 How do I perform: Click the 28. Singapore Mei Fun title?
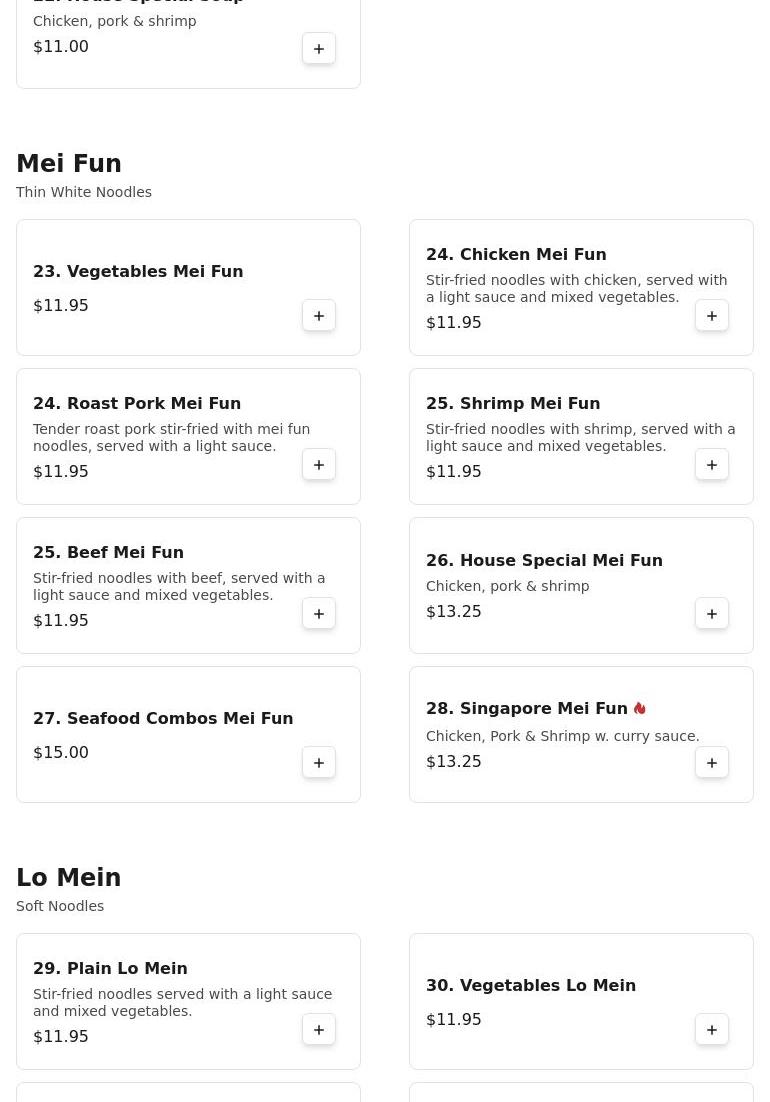click(527, 708)
